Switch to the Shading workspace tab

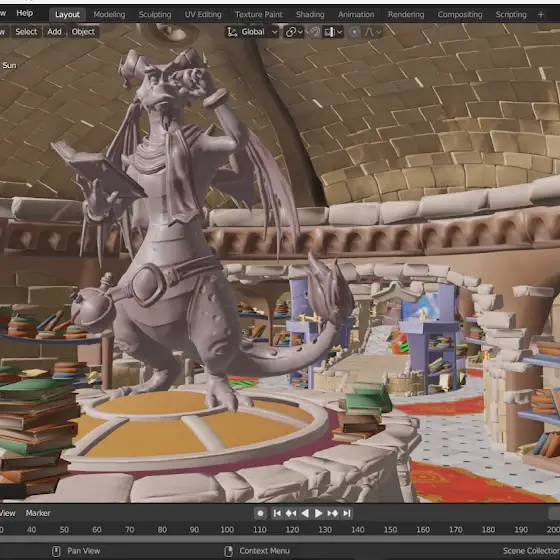310,14
